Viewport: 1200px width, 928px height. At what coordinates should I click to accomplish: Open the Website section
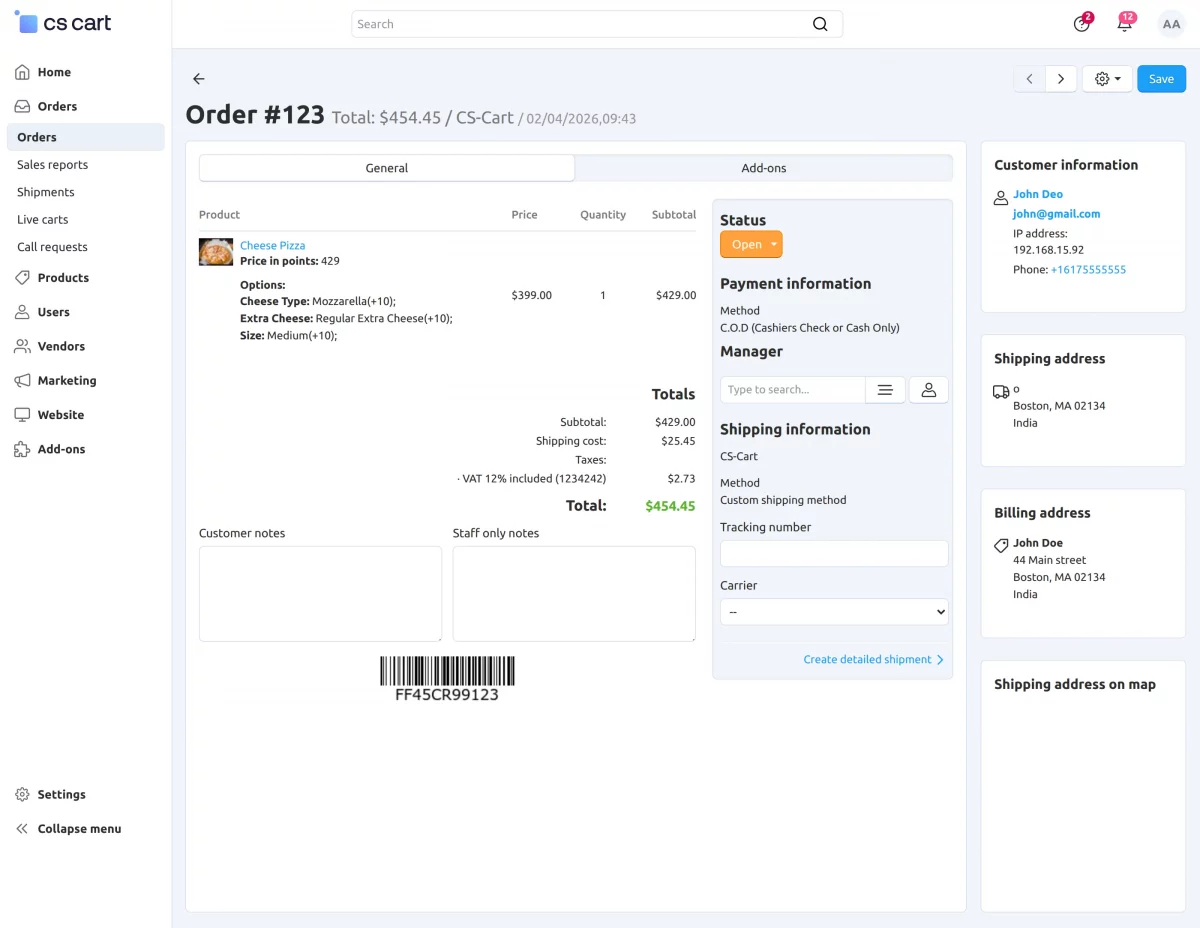click(61, 414)
